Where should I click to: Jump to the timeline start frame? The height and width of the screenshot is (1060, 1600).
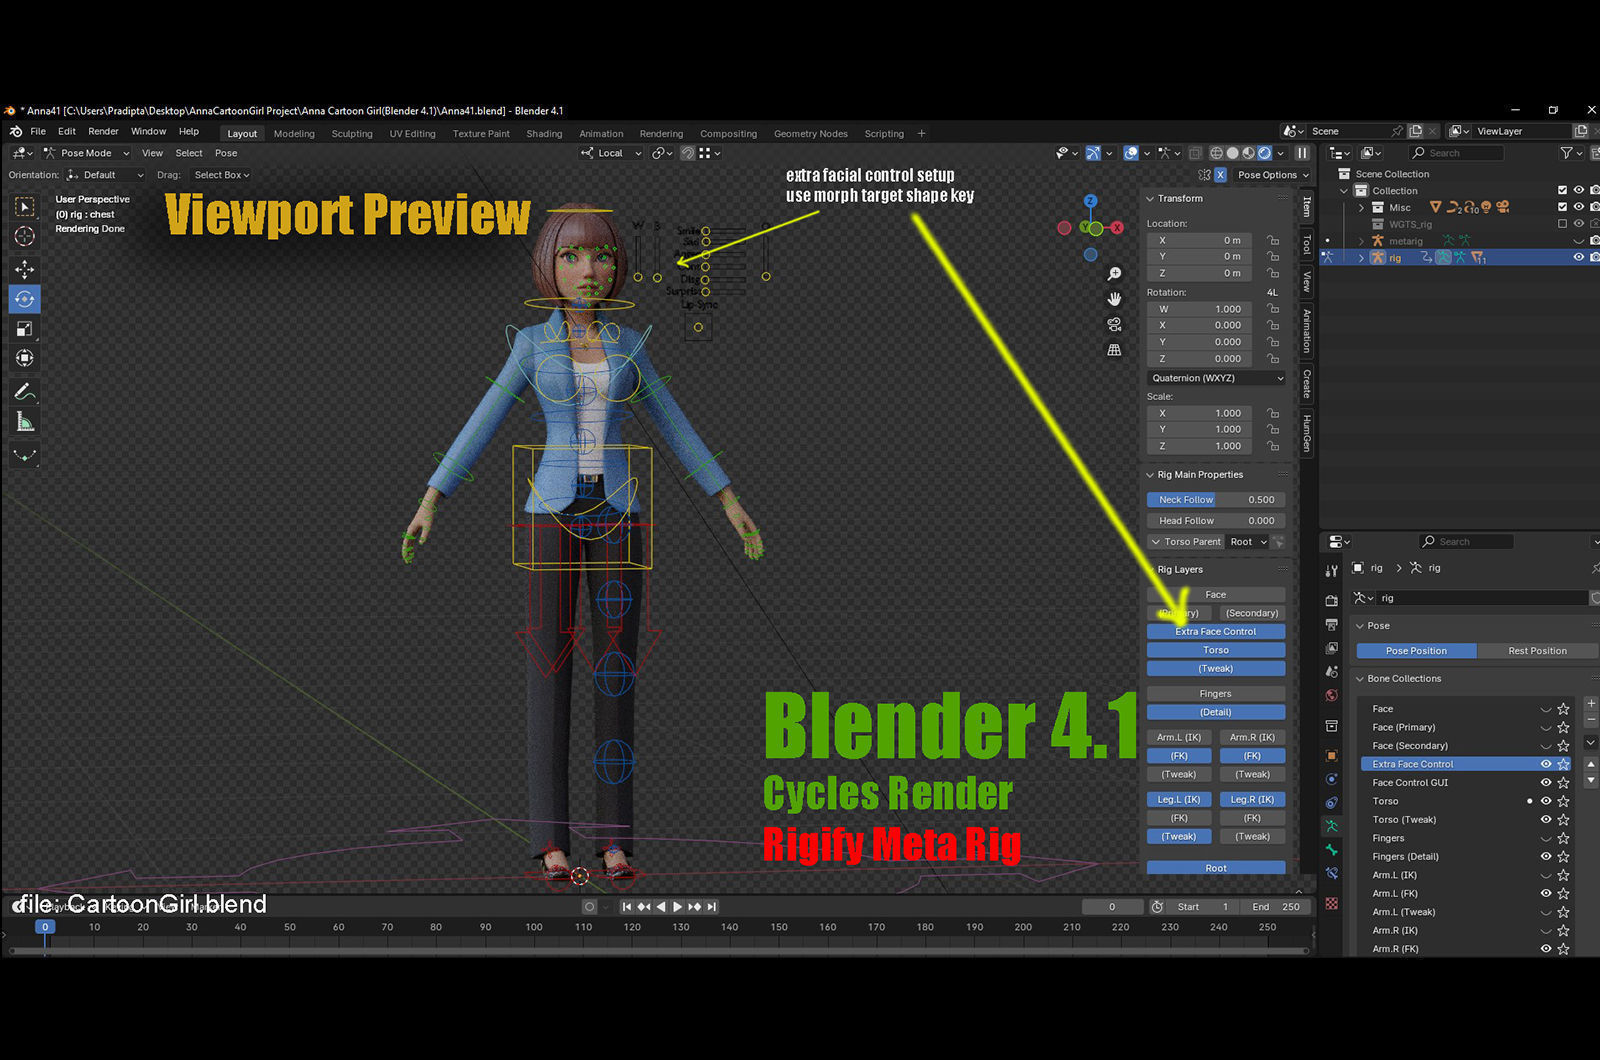tap(627, 907)
